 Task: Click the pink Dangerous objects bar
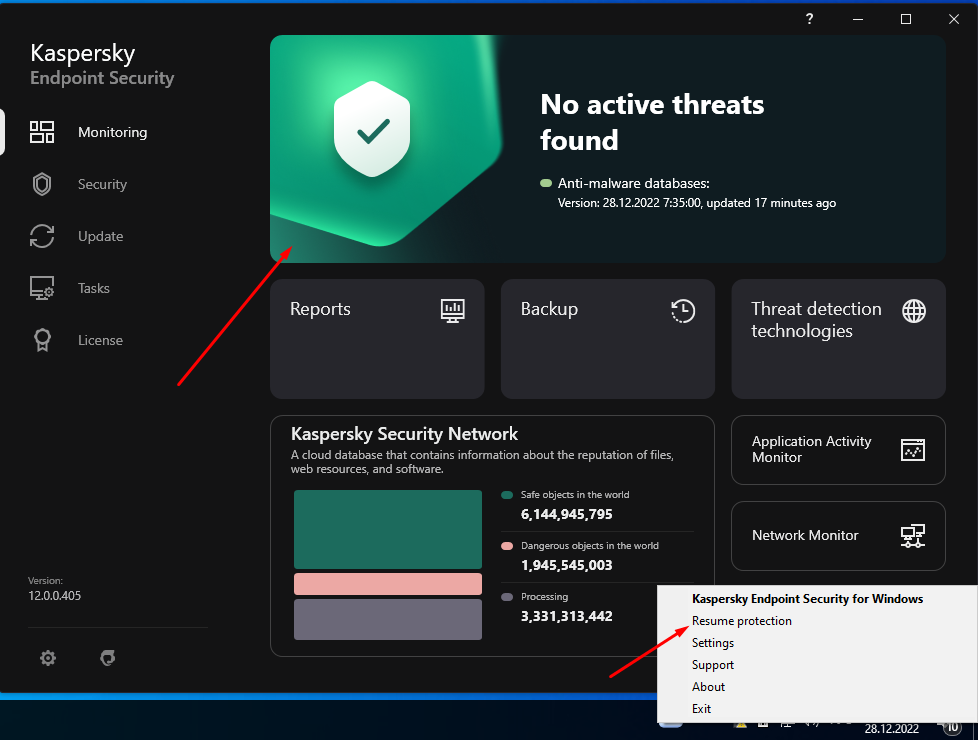[x=388, y=584]
